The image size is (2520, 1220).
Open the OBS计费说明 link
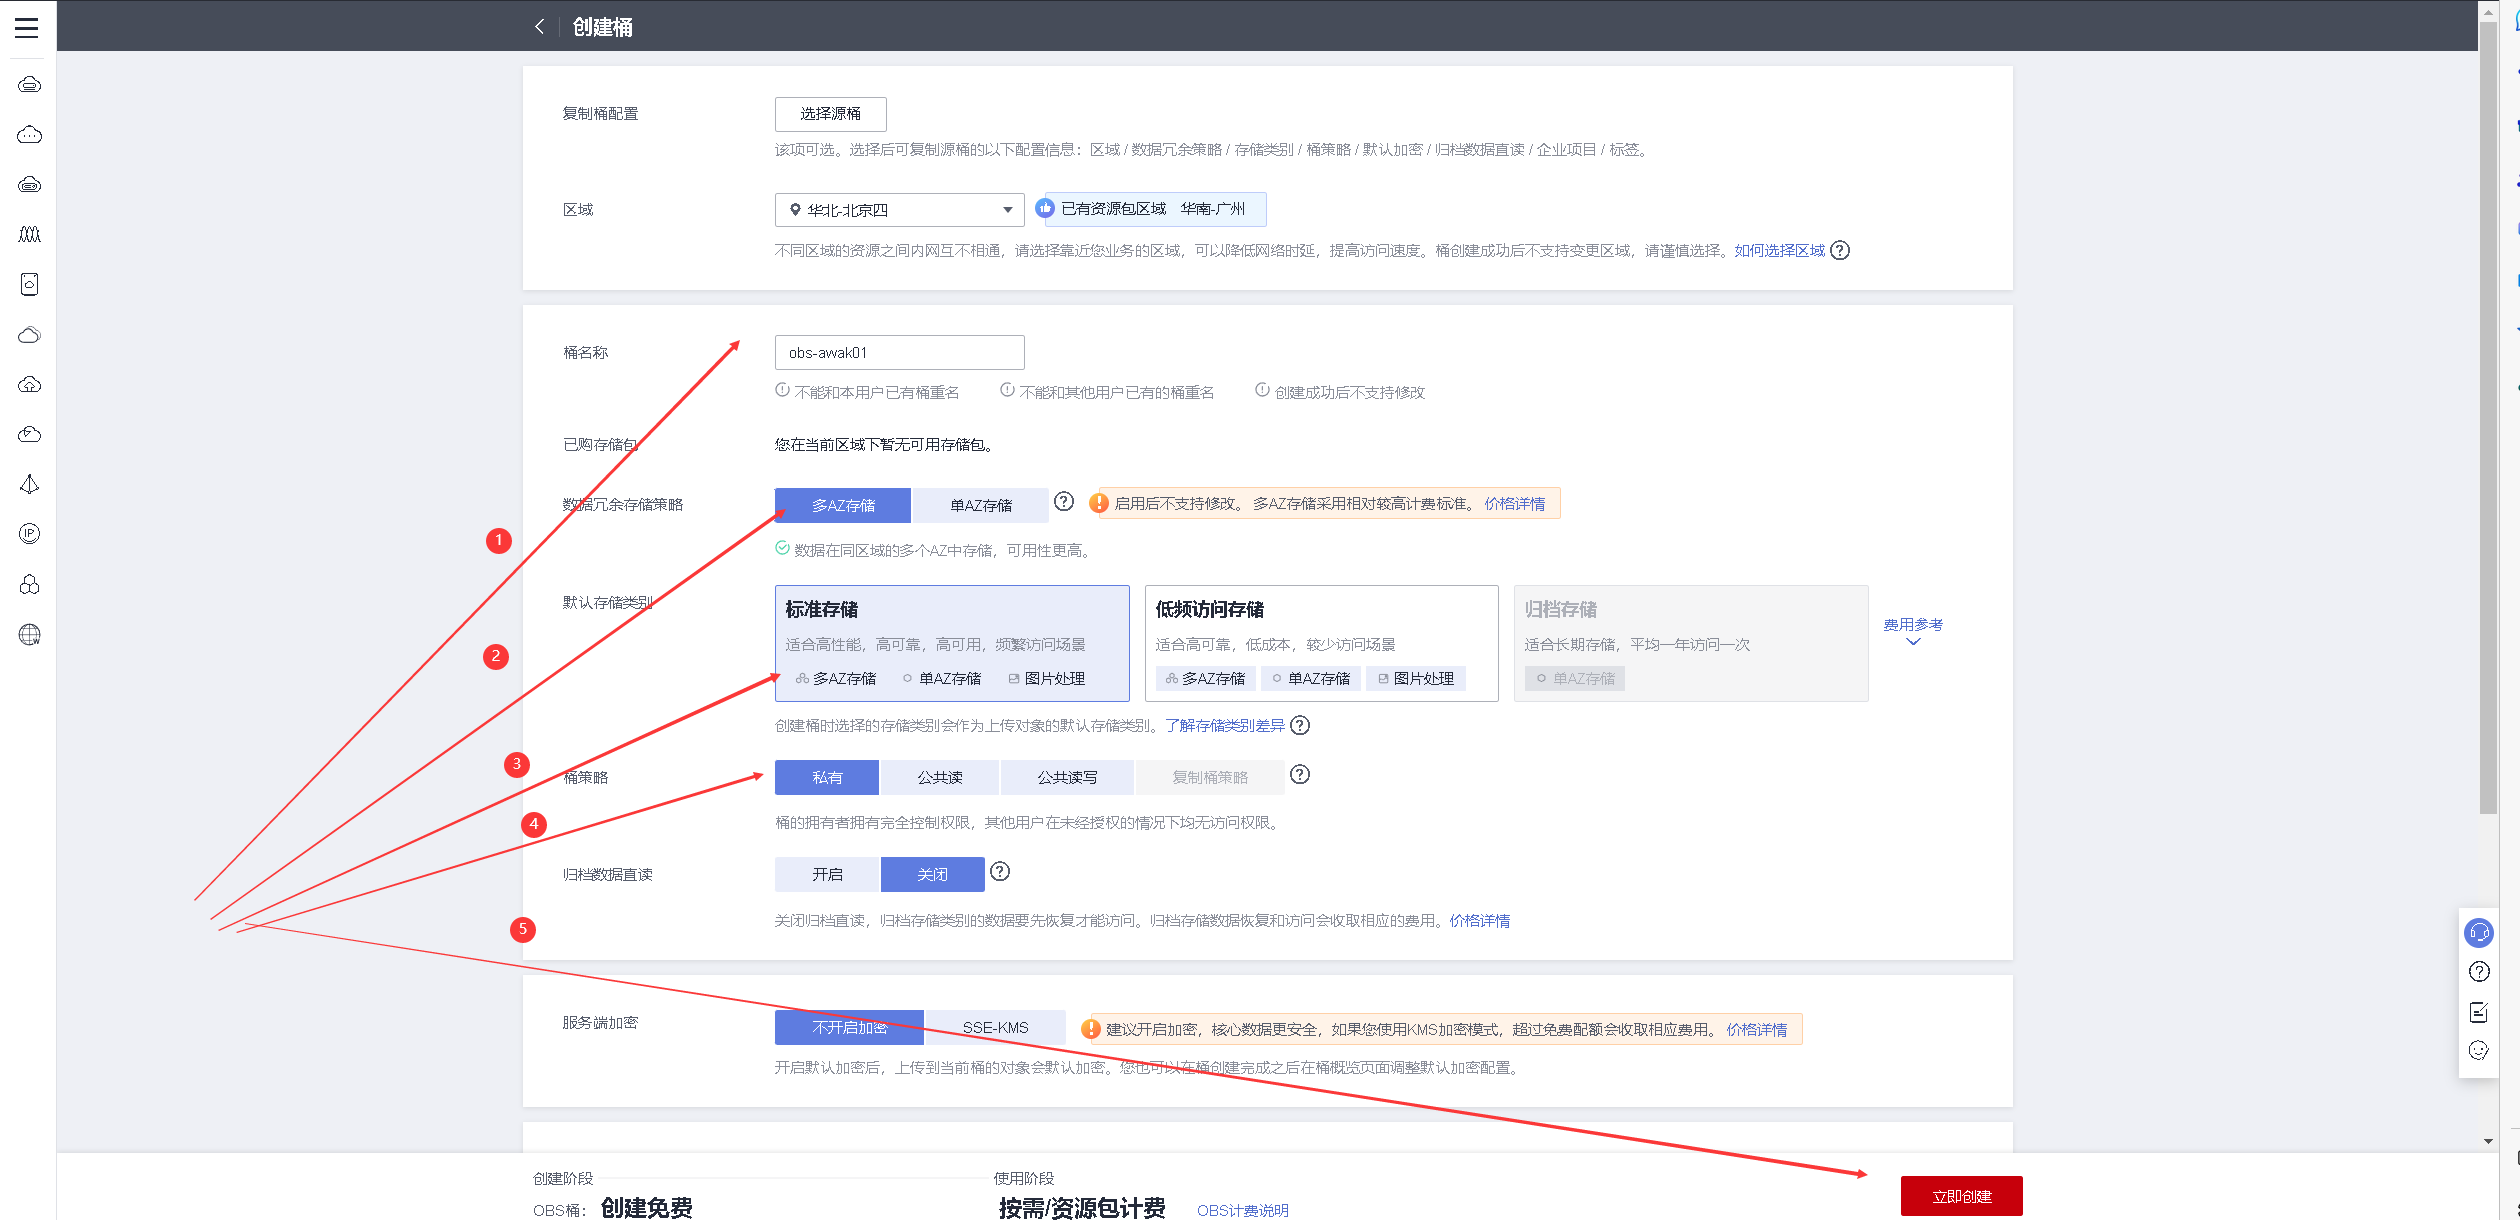(1242, 1210)
